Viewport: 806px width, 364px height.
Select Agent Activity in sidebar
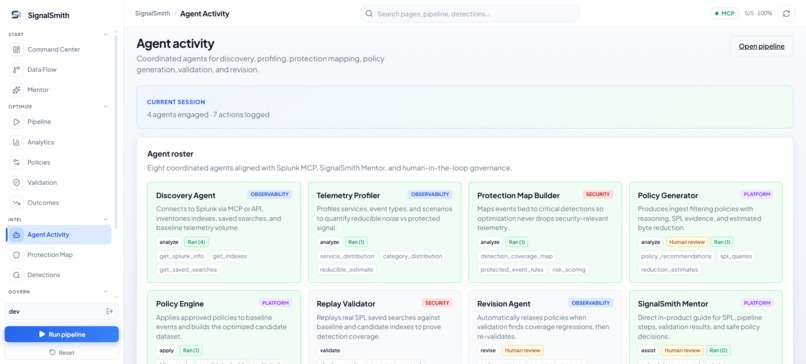point(58,234)
